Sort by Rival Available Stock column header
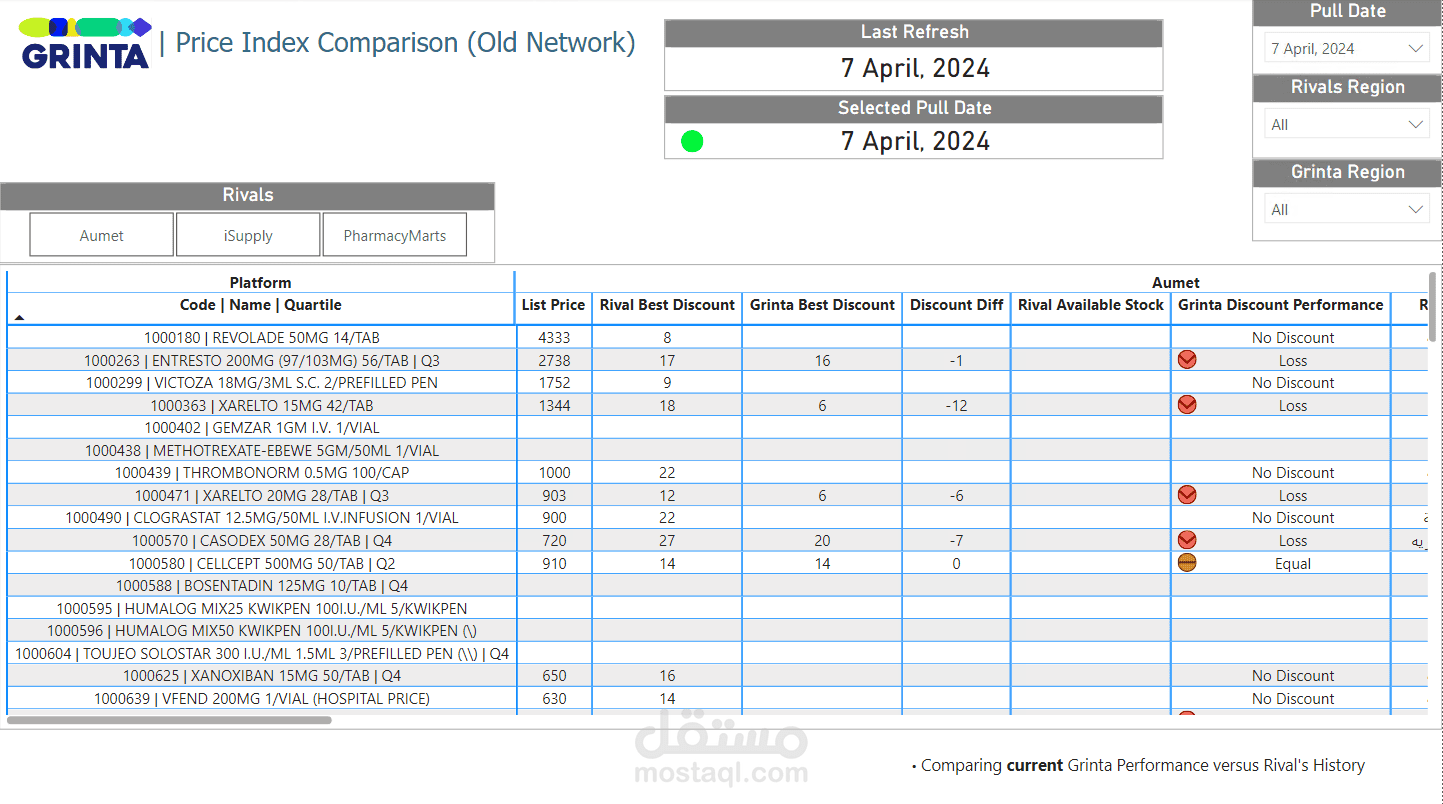 1091,305
